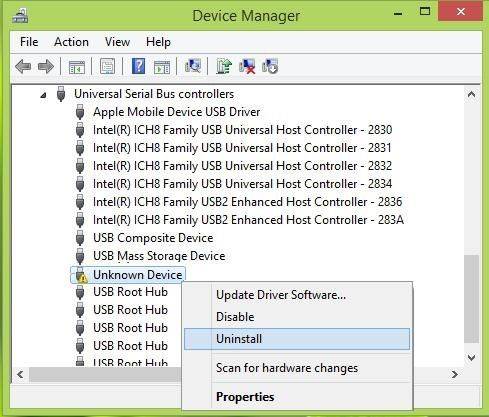Open the Action menu
The height and width of the screenshot is (417, 489).
[71, 42]
